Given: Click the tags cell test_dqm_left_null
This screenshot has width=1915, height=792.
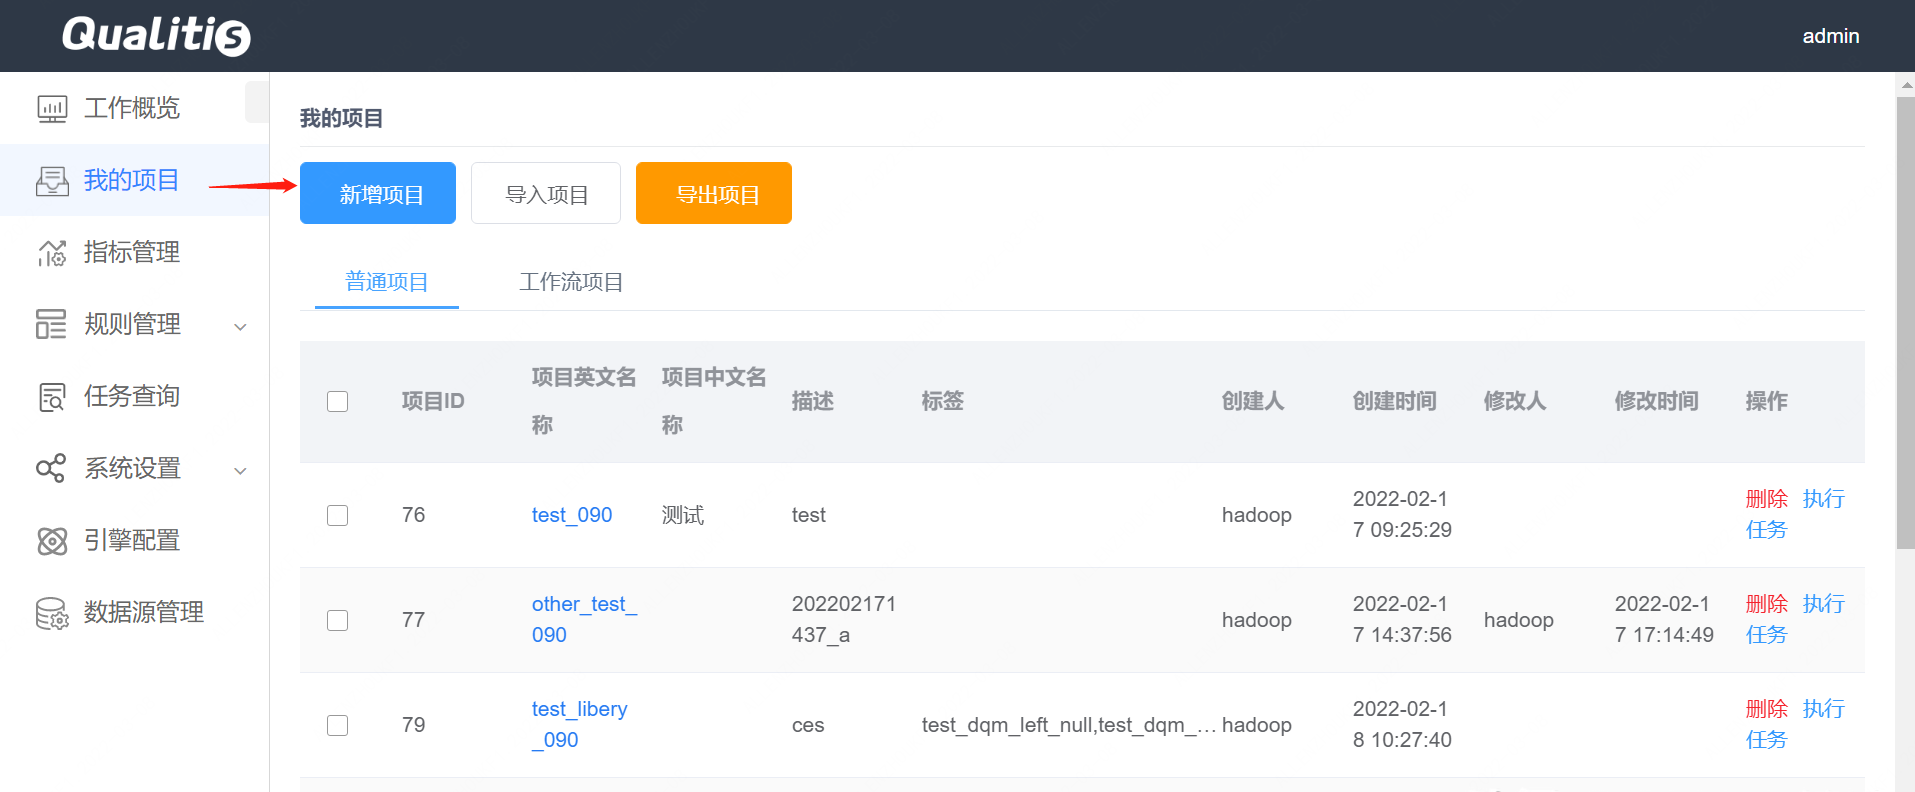Looking at the screenshot, I should tap(1069, 725).
